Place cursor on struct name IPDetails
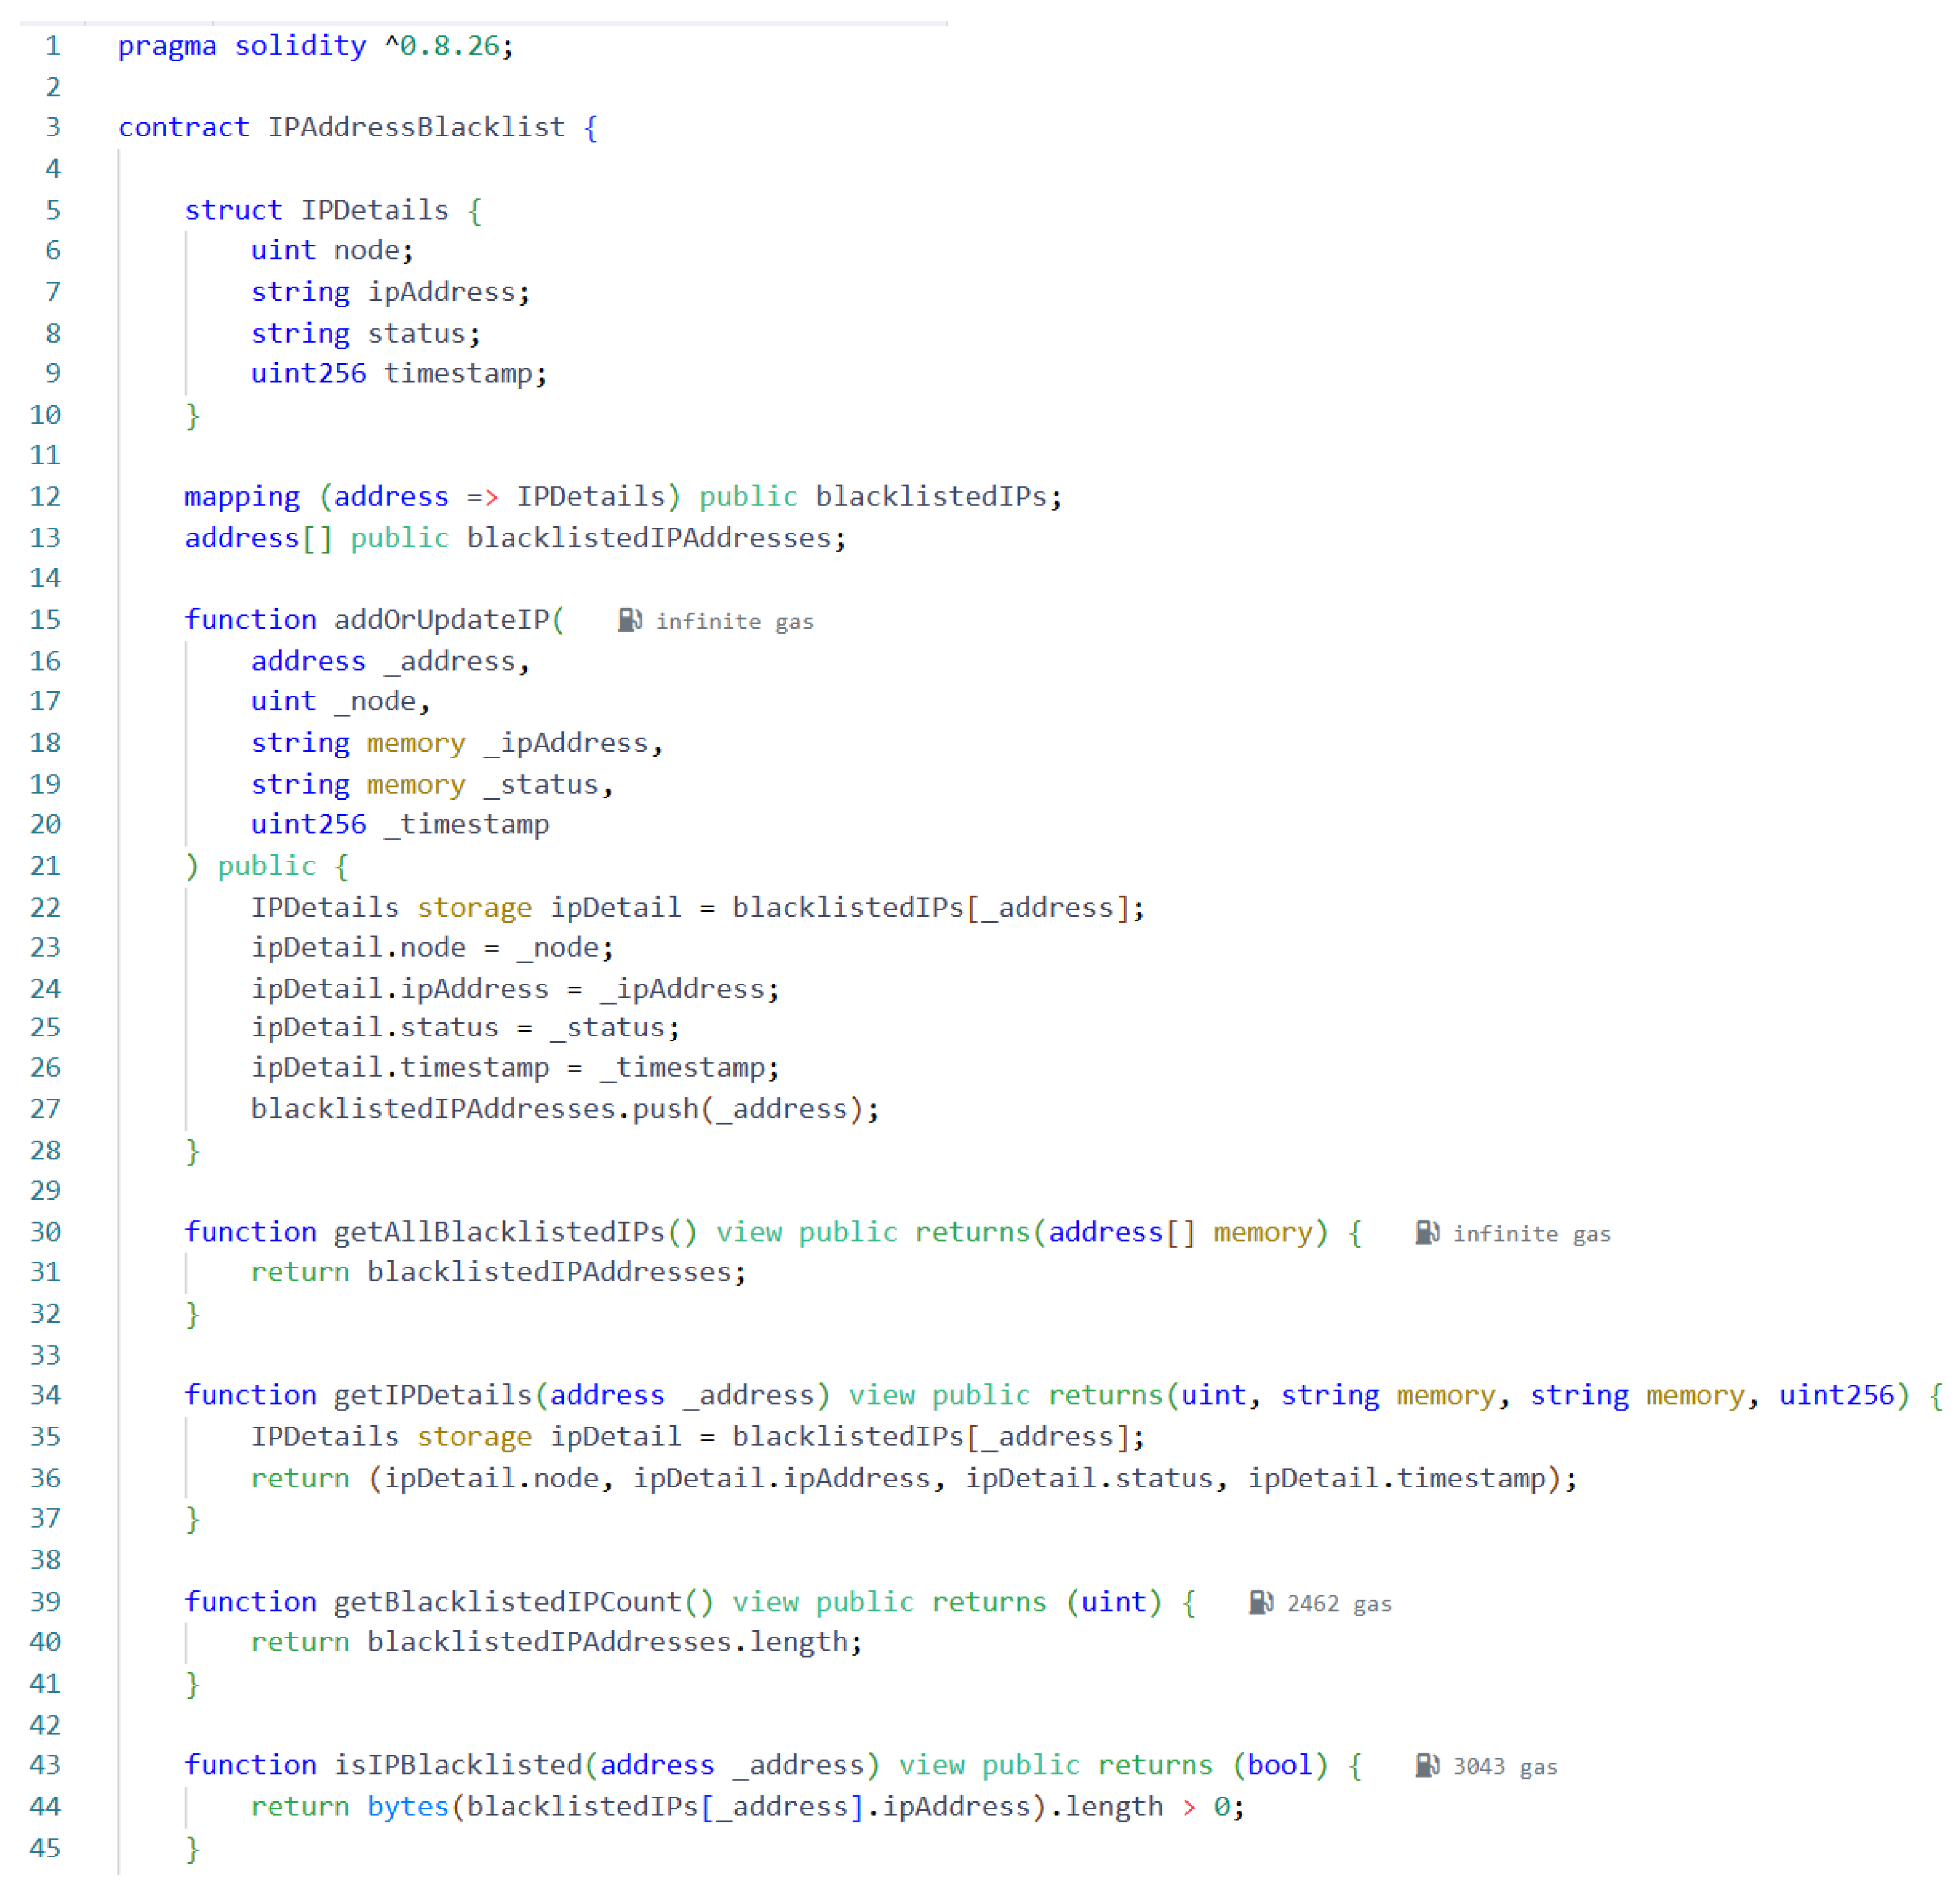 (374, 210)
